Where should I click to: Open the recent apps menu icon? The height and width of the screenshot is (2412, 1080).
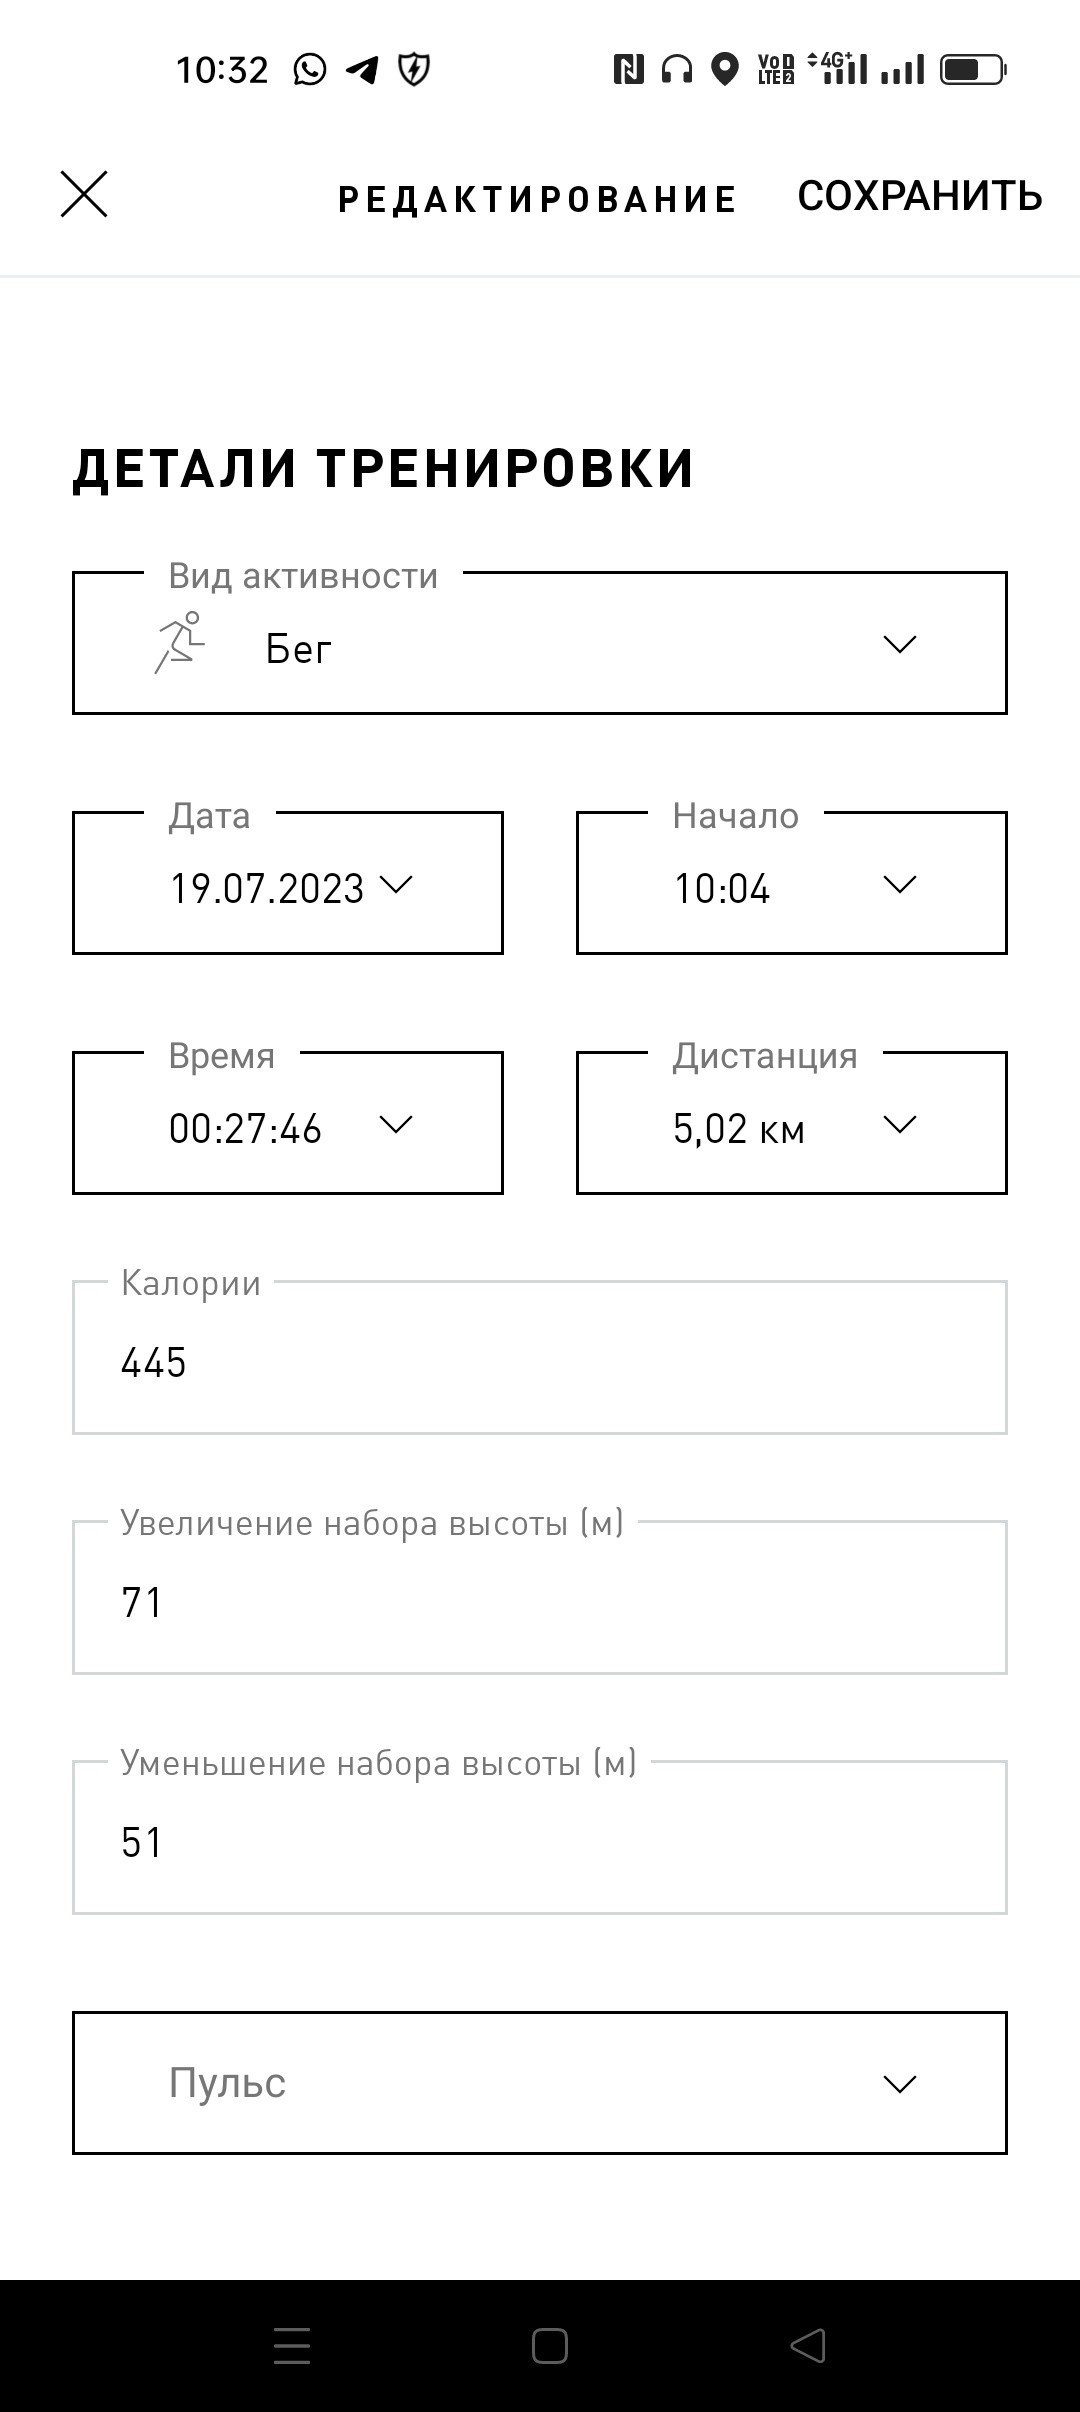292,2345
